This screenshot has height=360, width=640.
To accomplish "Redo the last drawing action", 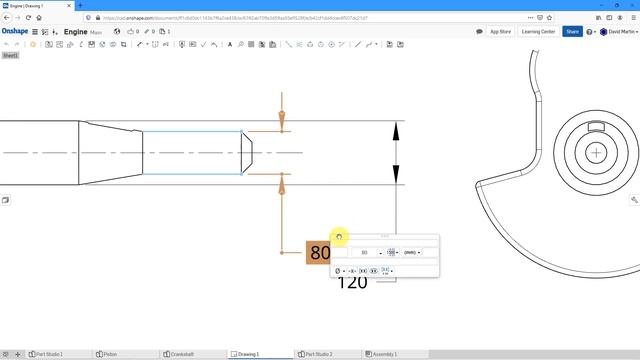I will pyautogui.click(x=17, y=44).
